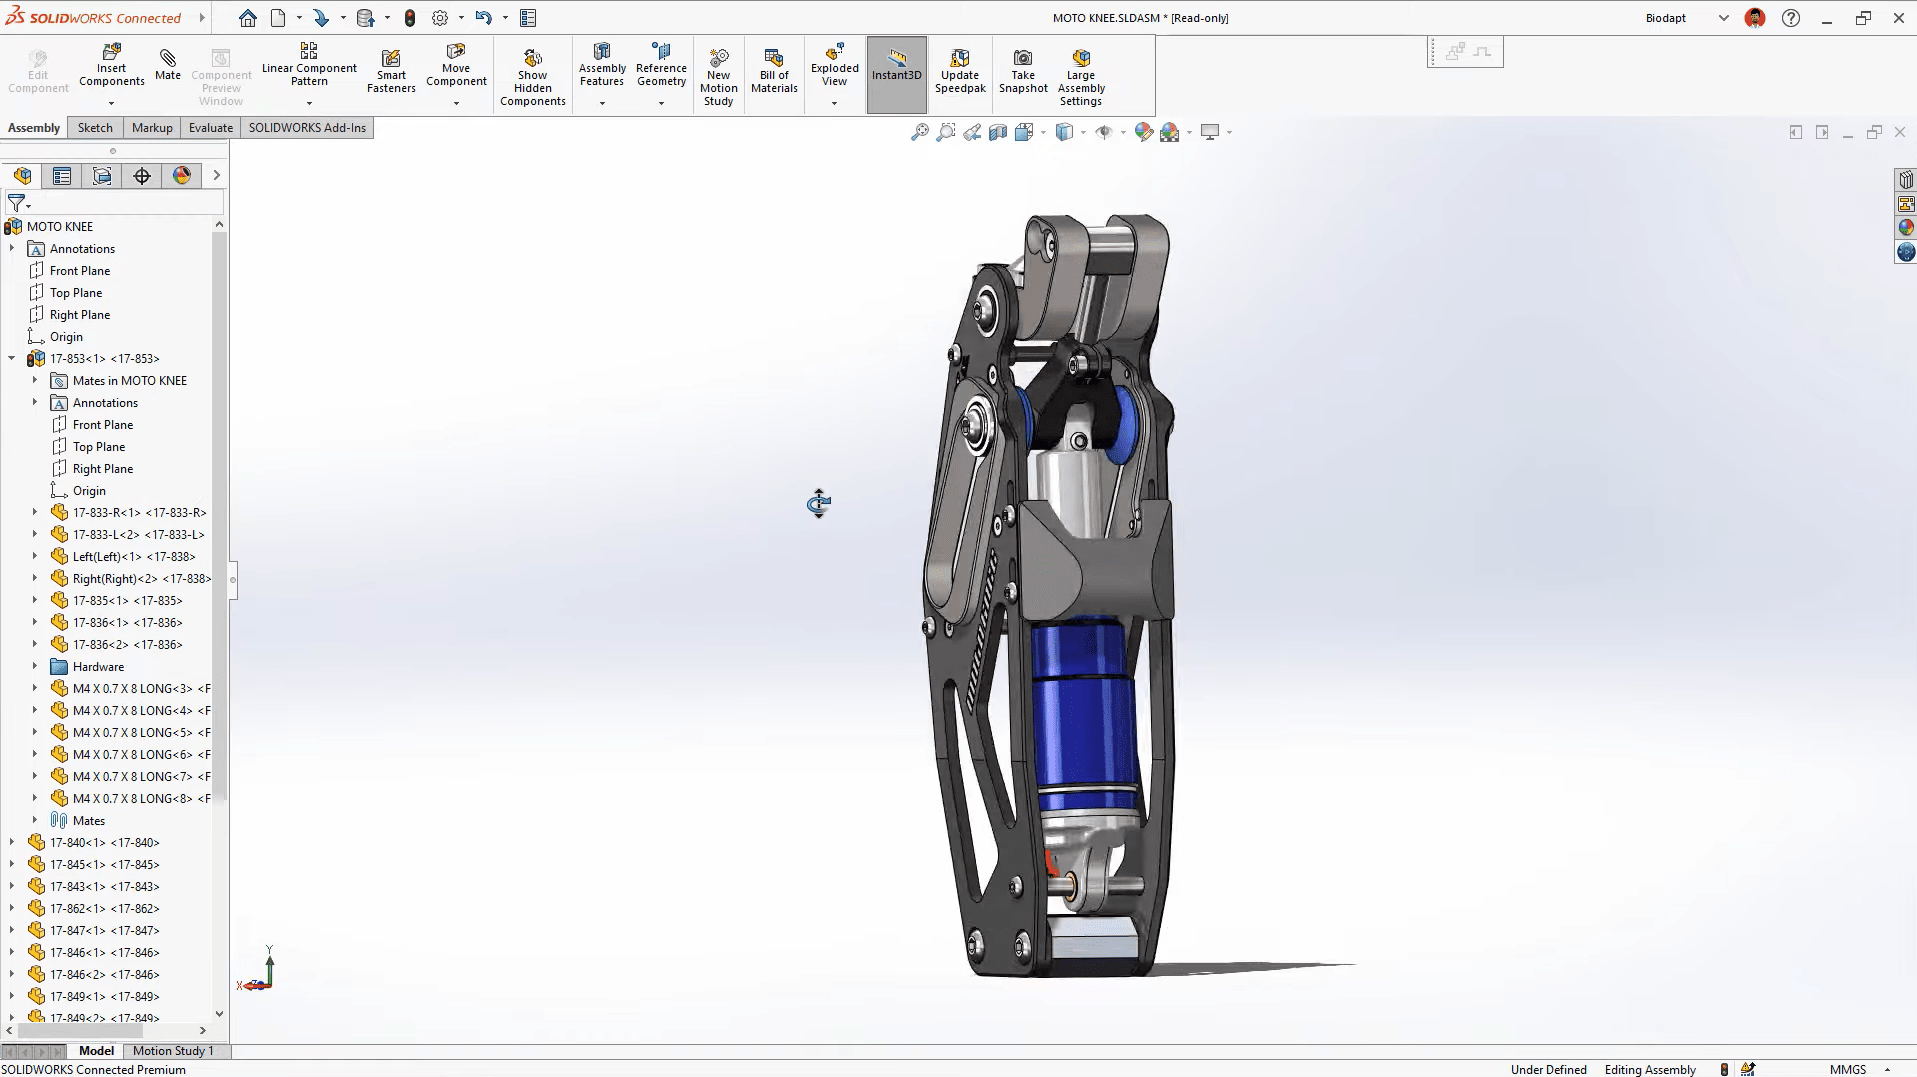This screenshot has width=1917, height=1077.
Task: Expand additional manager tabs chevron
Action: click(x=216, y=176)
